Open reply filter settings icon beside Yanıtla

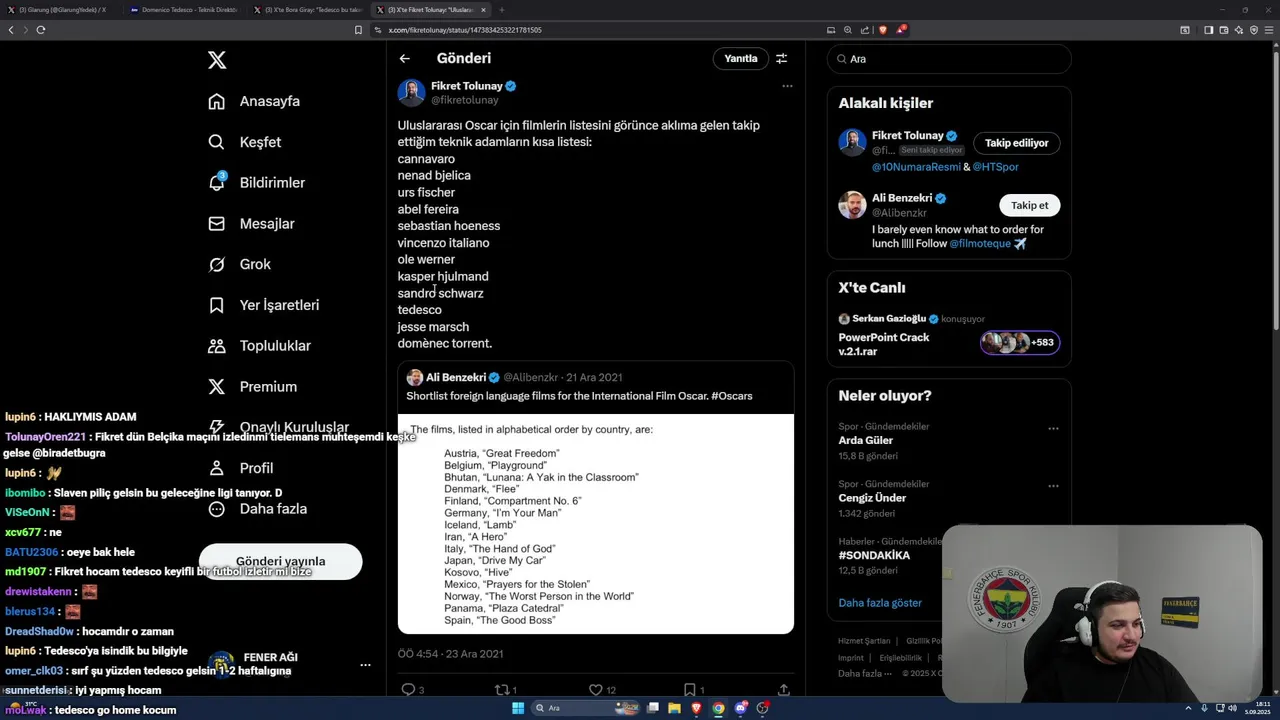(782, 59)
